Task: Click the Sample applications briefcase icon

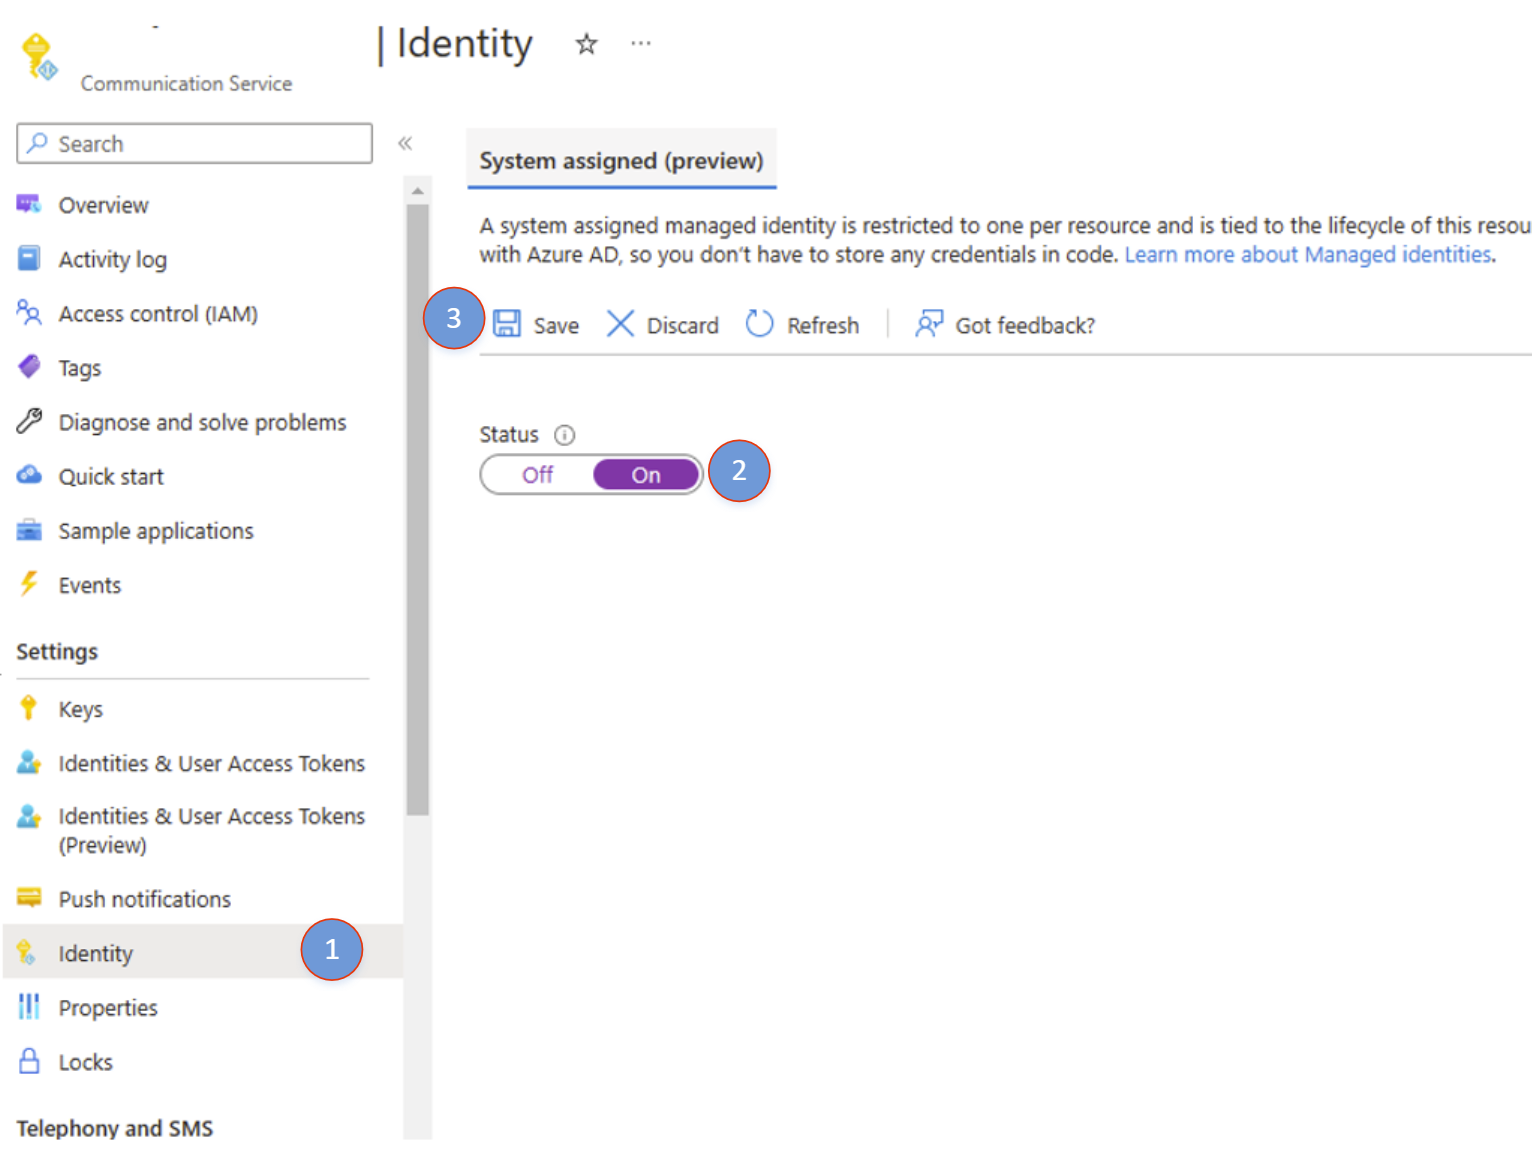Action: click(x=29, y=529)
